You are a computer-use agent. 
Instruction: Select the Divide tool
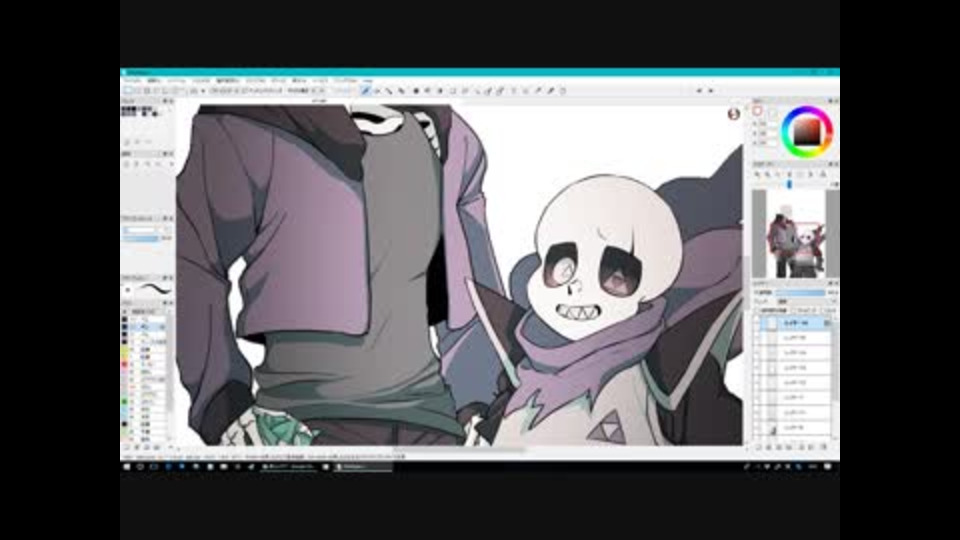coord(538,91)
